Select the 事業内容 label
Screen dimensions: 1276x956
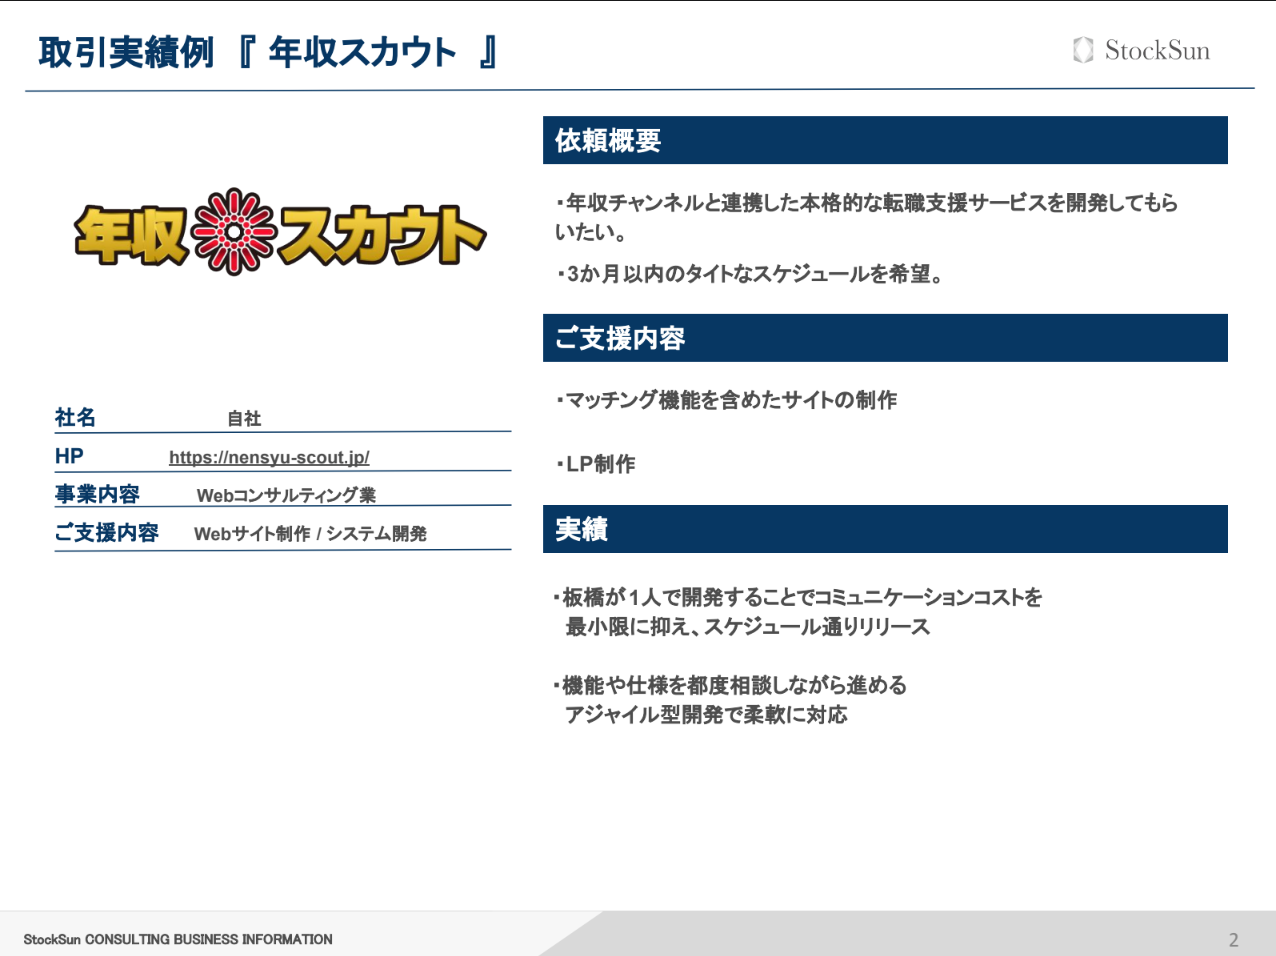click(97, 494)
